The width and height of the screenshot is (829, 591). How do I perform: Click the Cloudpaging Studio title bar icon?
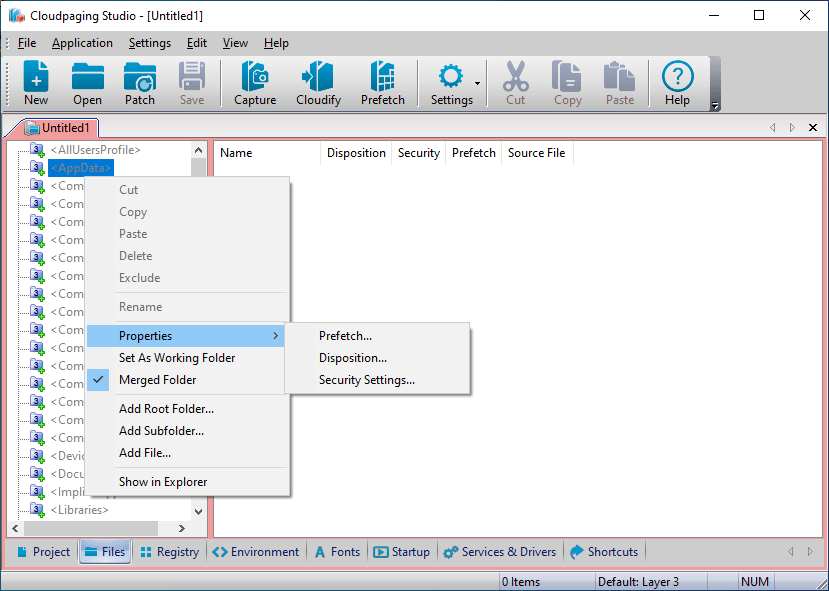[x=16, y=15]
